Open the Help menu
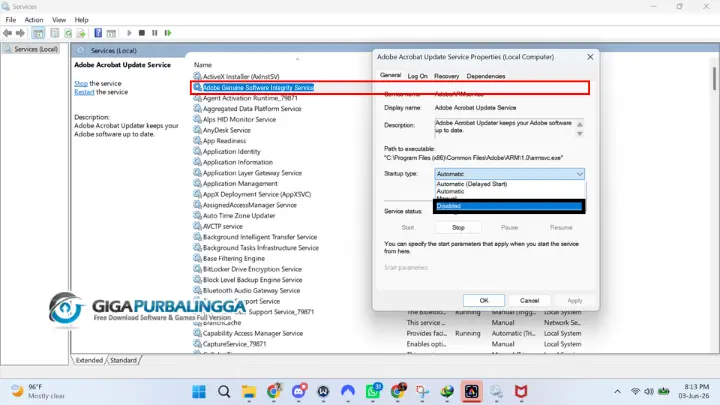 tap(81, 20)
